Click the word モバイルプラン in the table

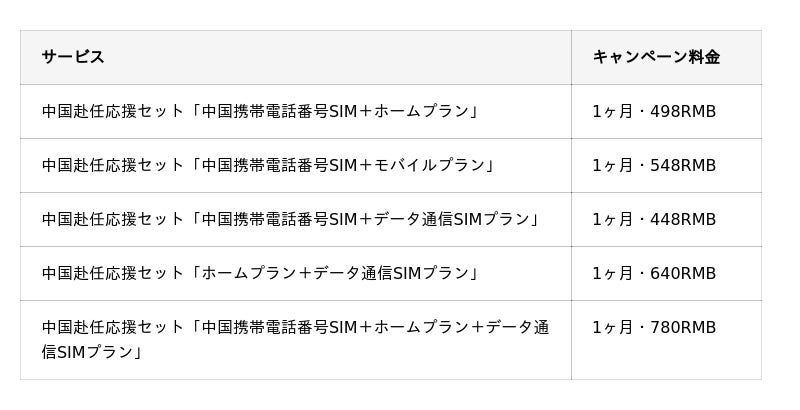pos(430,165)
